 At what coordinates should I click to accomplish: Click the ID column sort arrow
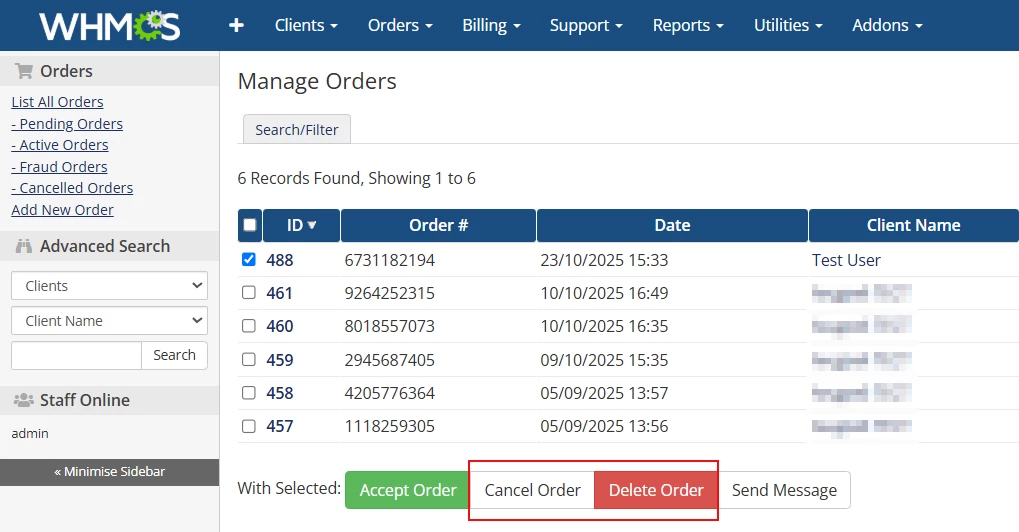312,225
